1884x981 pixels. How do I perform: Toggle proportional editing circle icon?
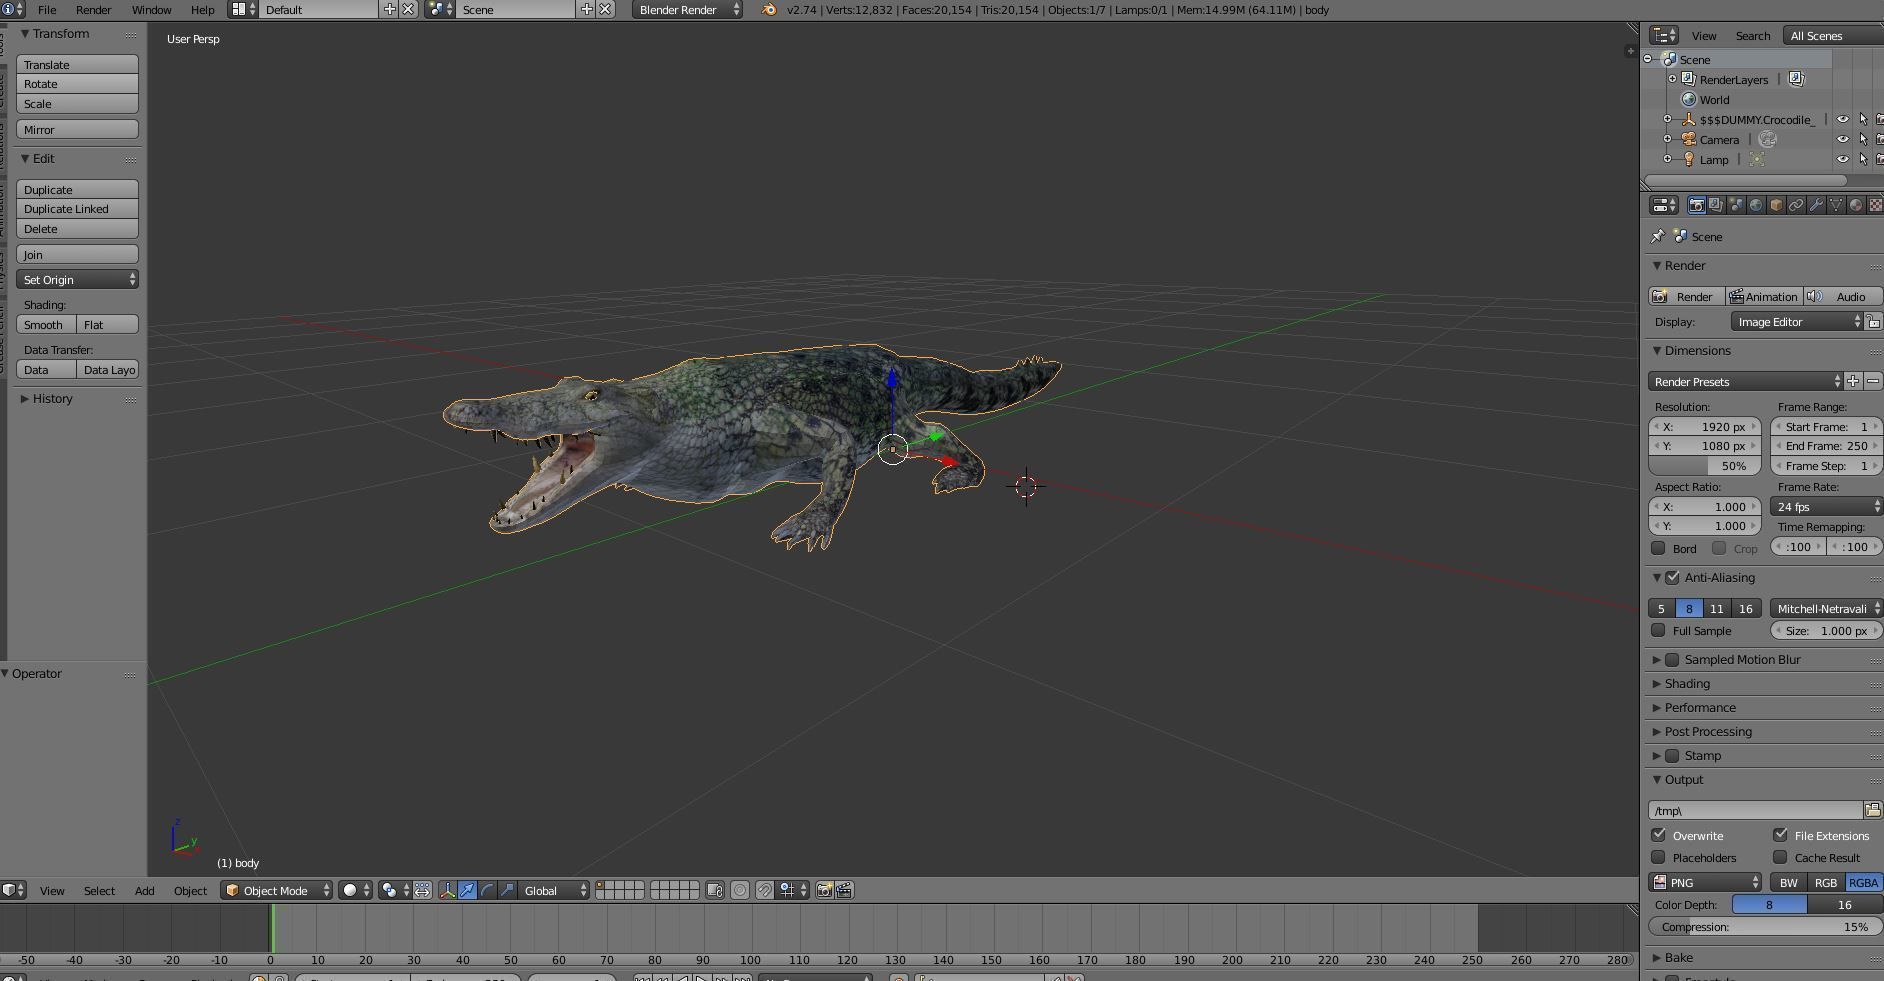pyautogui.click(x=740, y=890)
